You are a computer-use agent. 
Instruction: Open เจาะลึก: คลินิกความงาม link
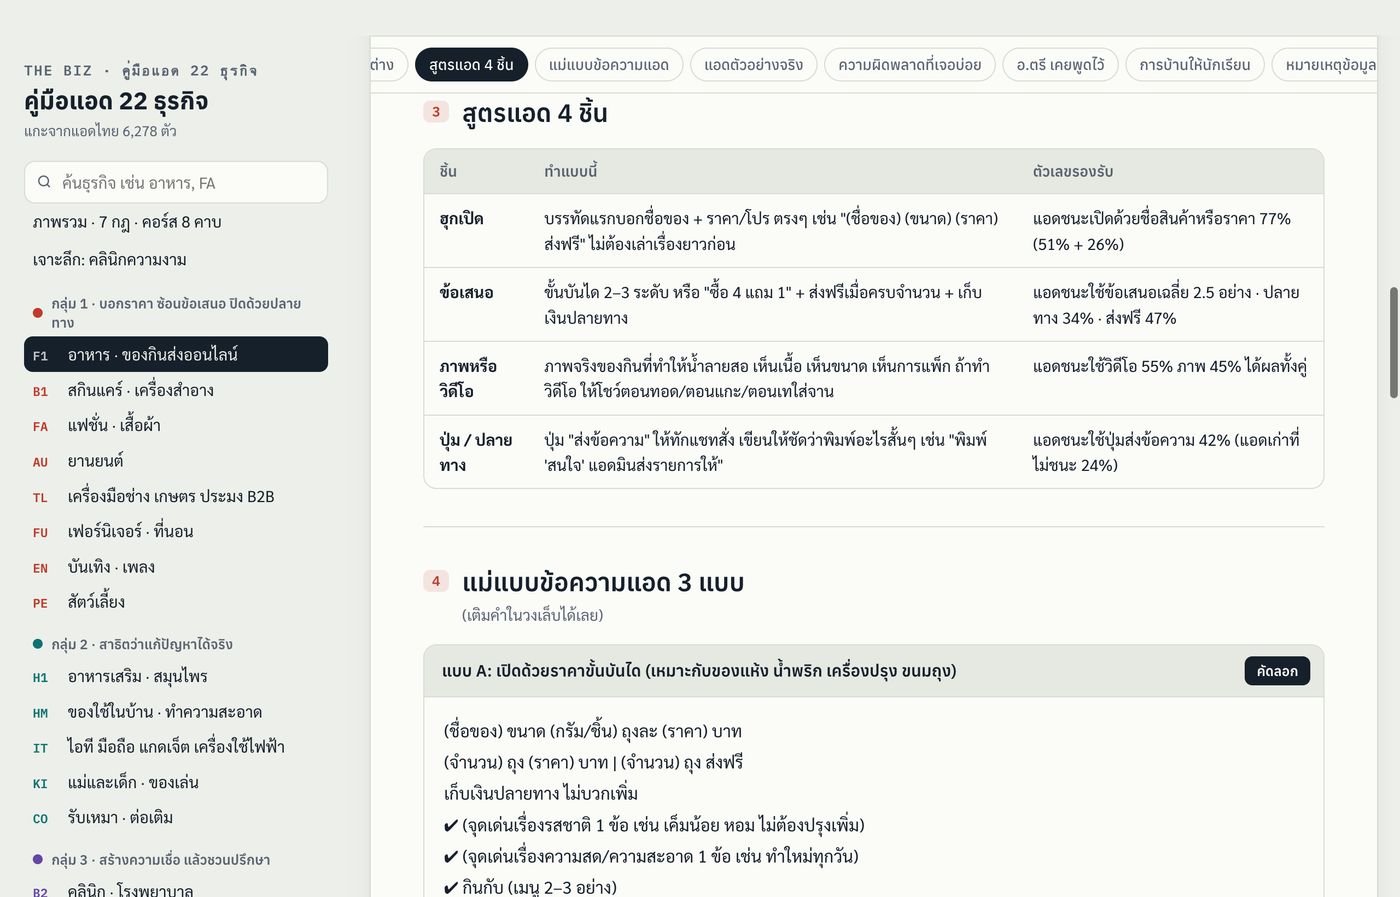176,260
